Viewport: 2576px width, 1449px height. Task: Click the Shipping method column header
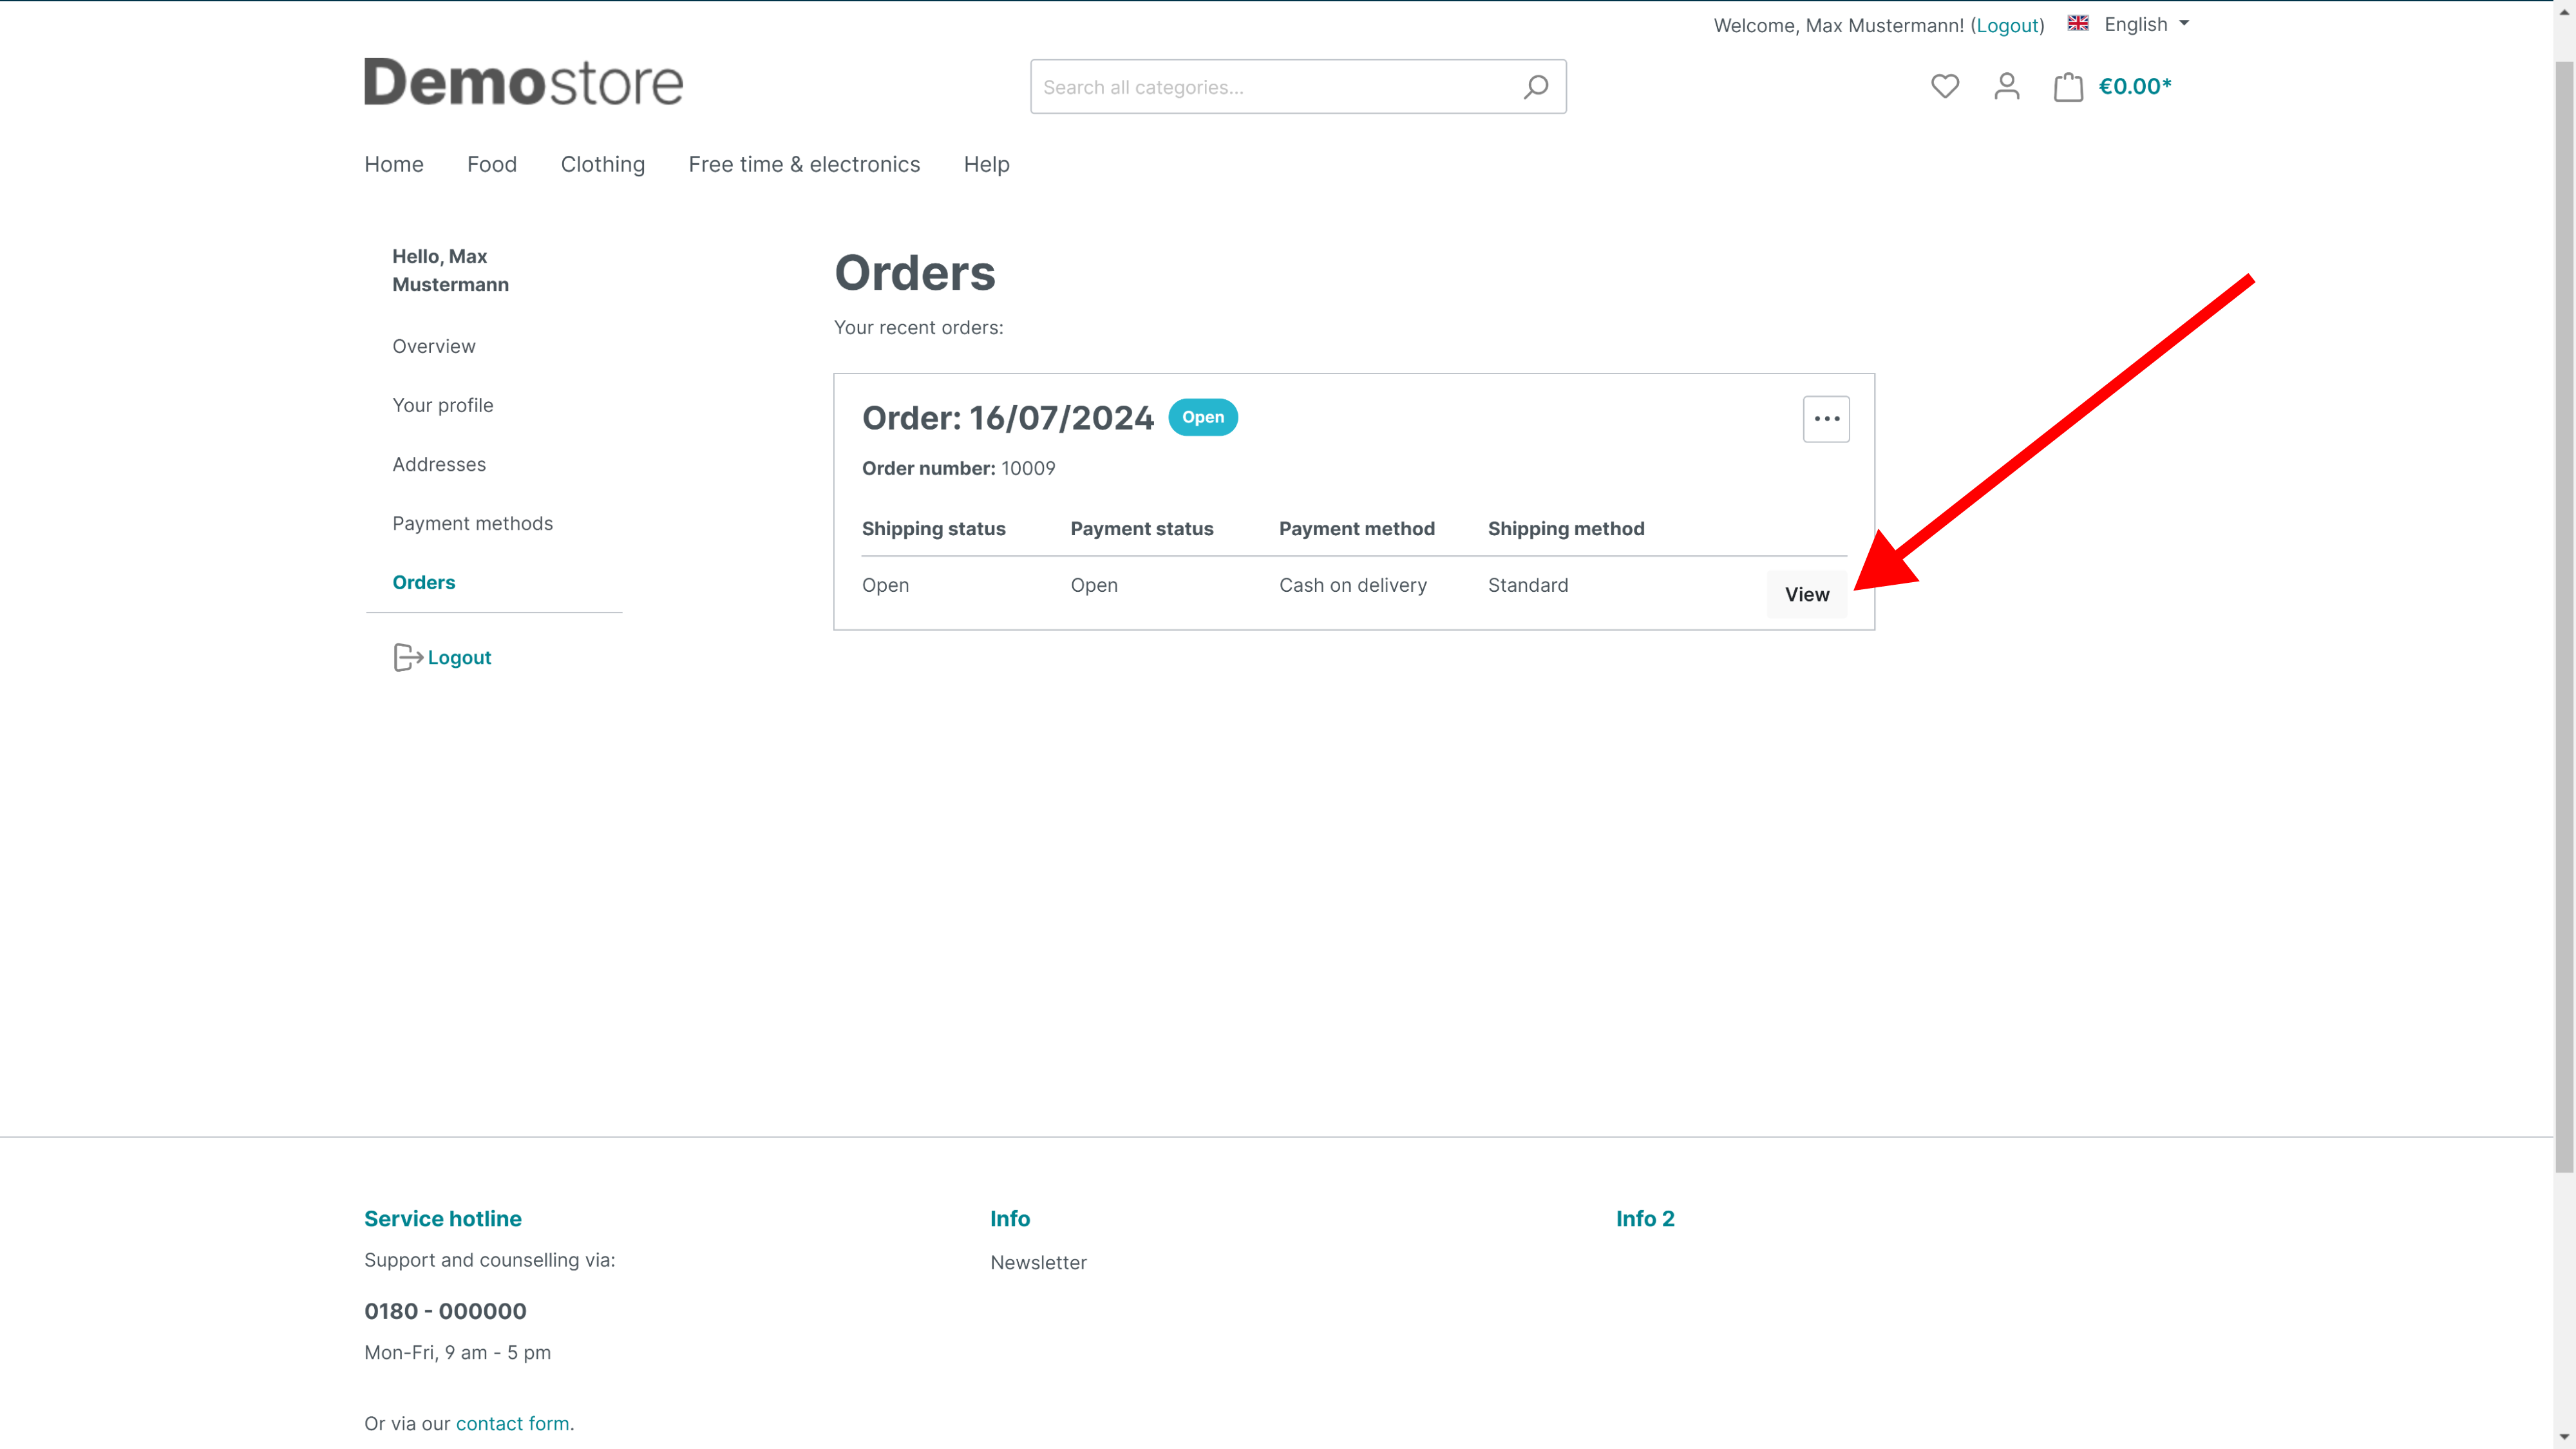tap(1566, 528)
